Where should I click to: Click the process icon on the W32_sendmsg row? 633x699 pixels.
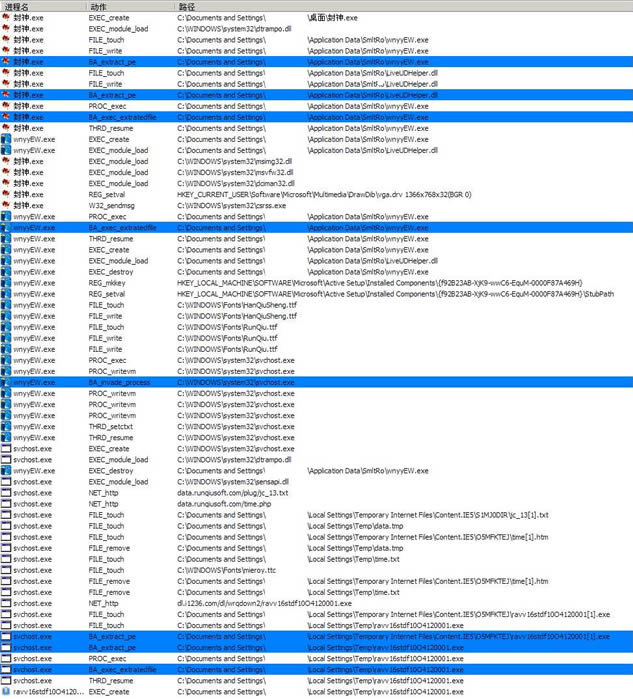click(6, 205)
